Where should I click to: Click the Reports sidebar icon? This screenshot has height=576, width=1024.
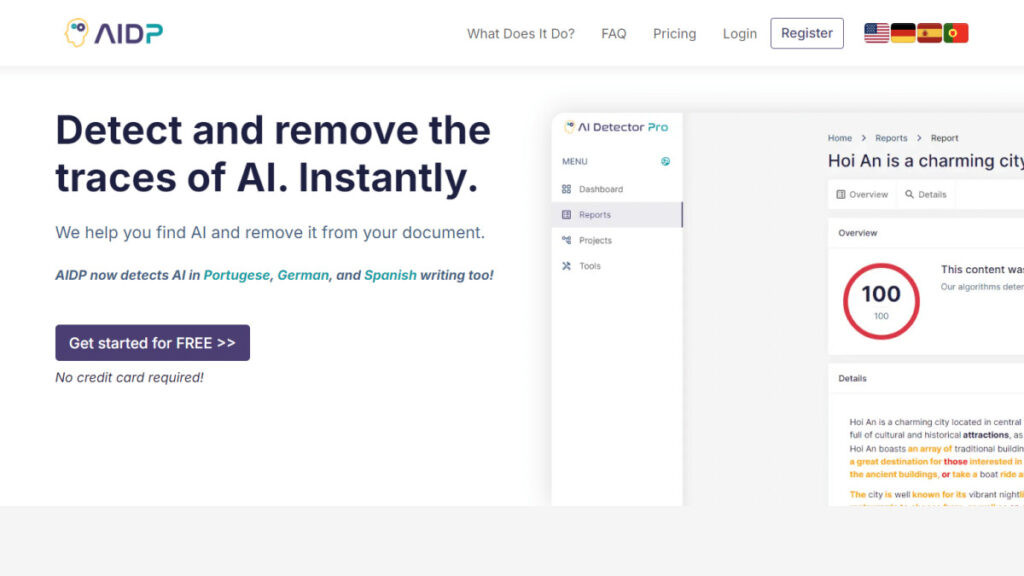[x=566, y=215]
